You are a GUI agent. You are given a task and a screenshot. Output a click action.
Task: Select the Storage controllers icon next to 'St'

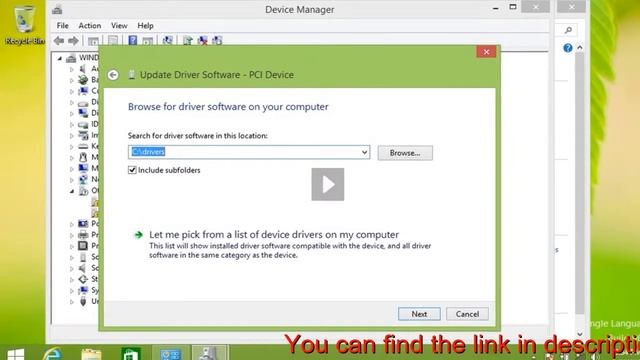click(x=83, y=279)
